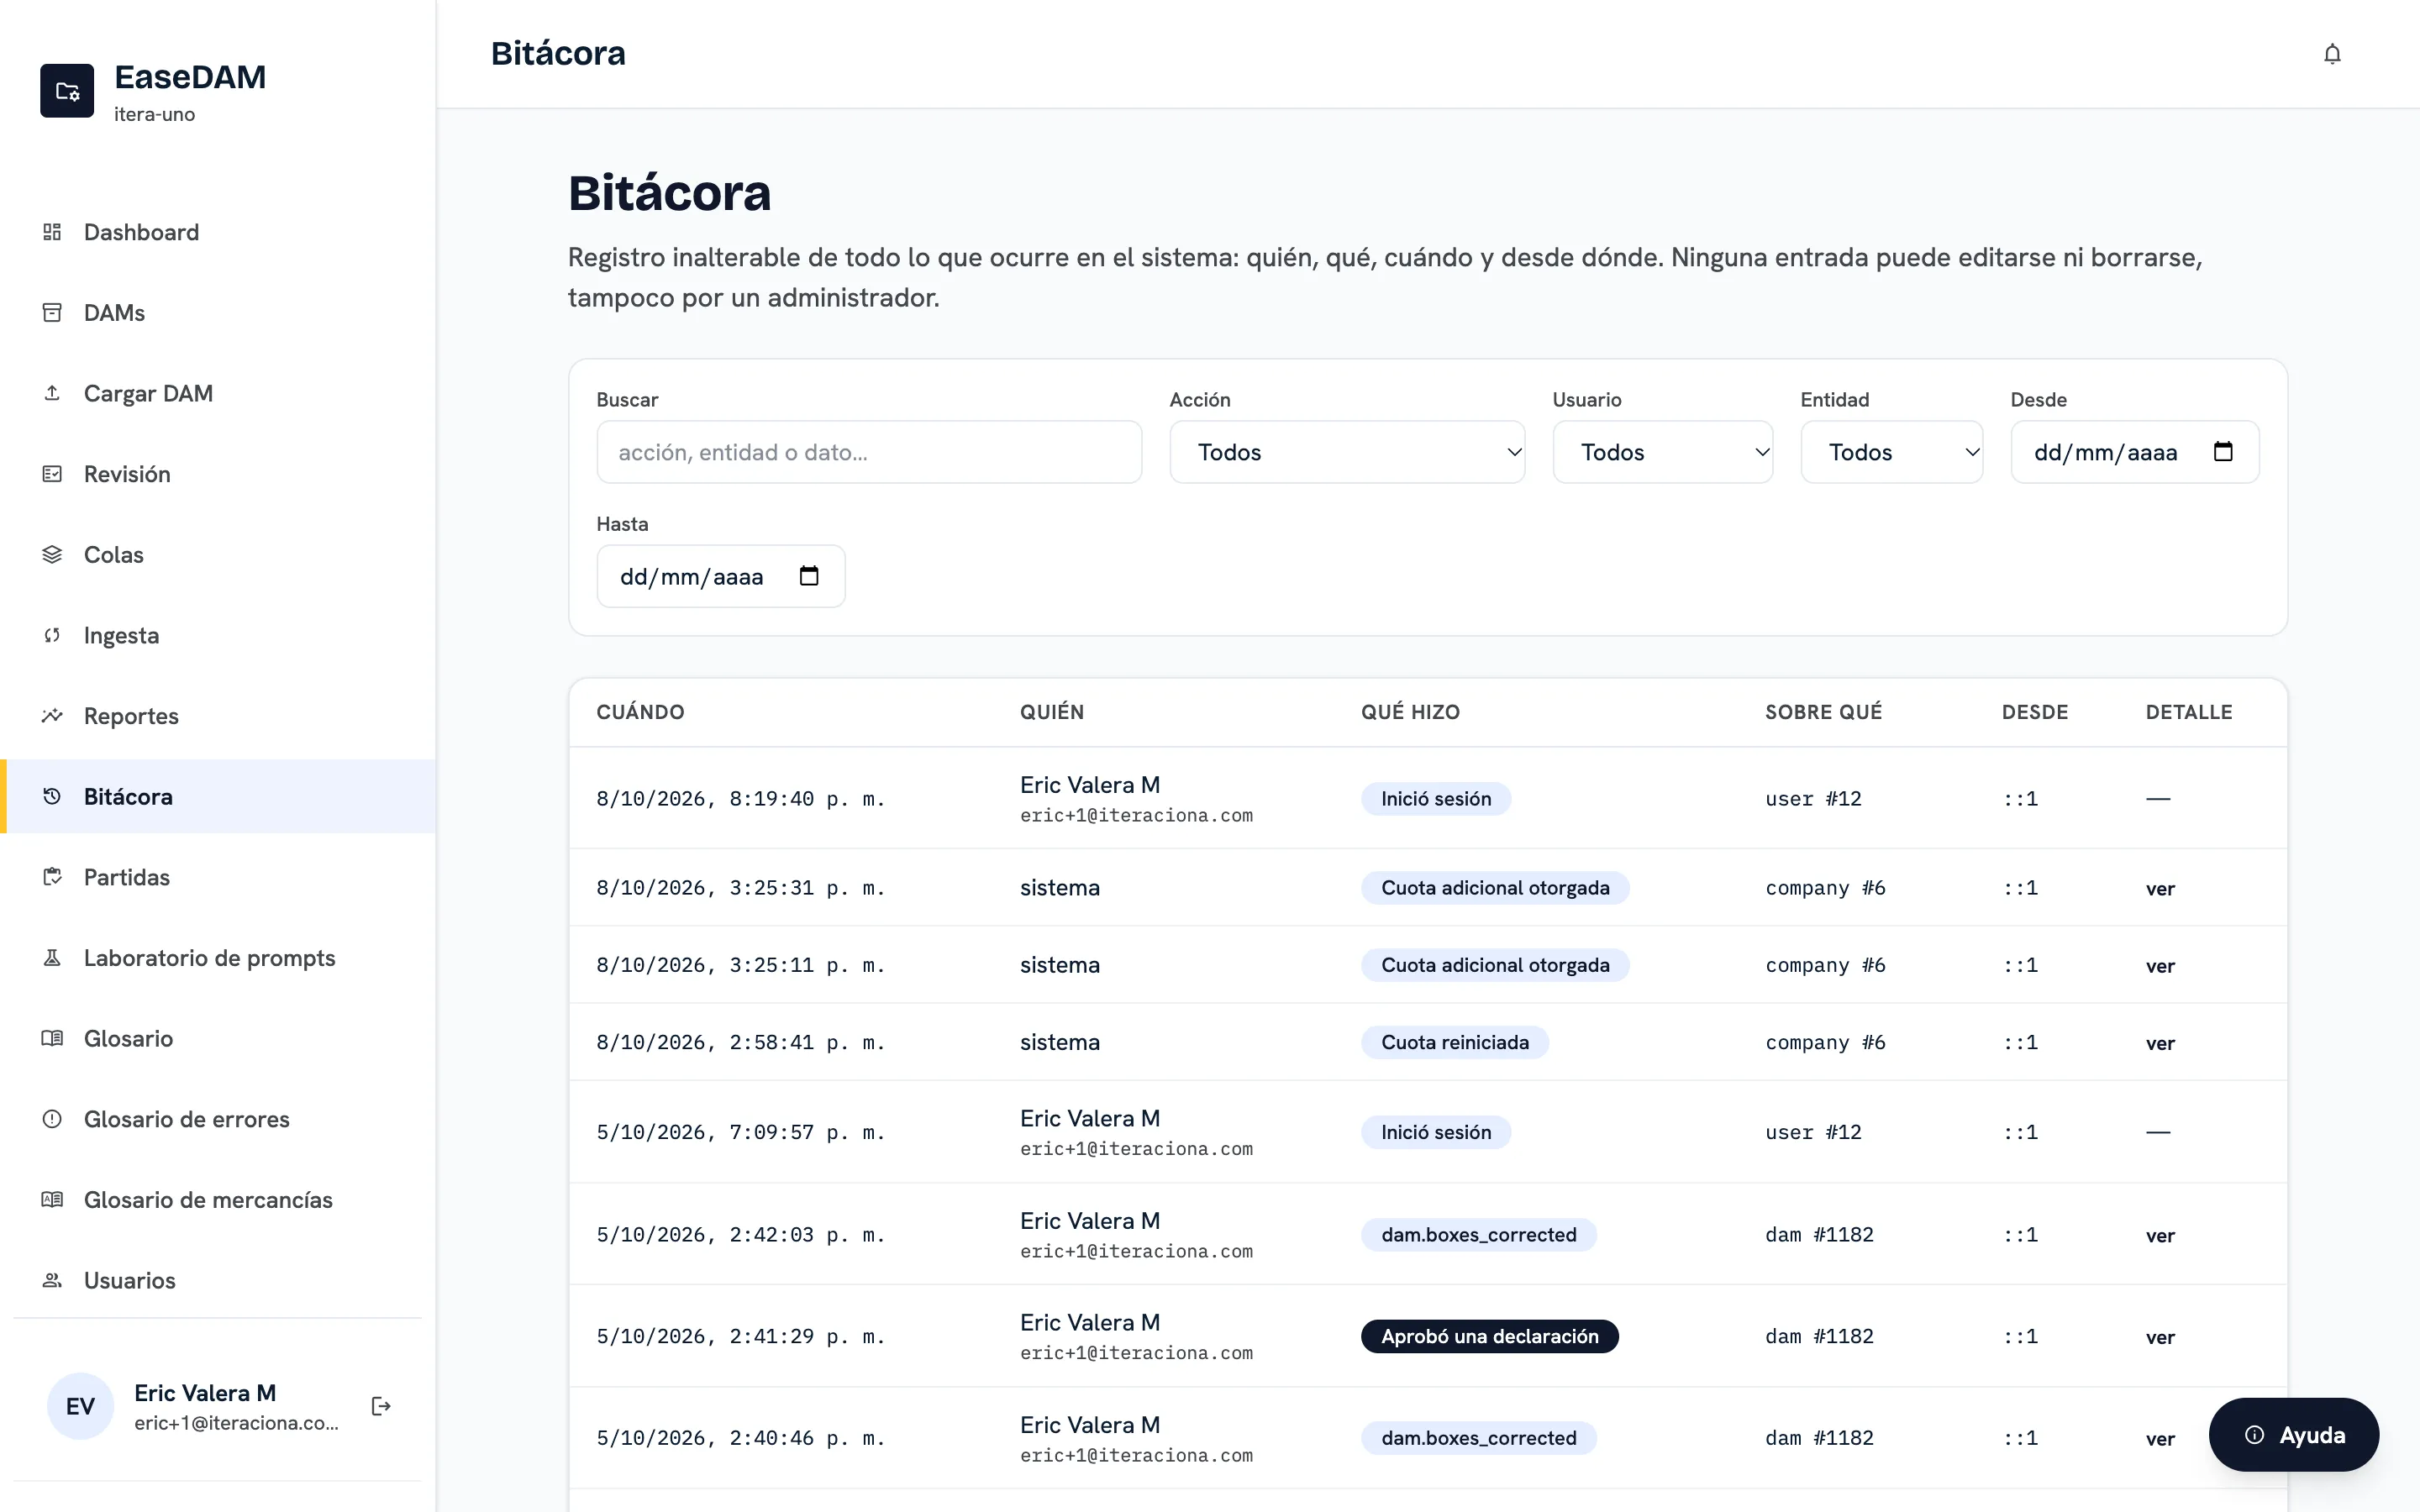Click the Reportes chart icon

tap(52, 716)
